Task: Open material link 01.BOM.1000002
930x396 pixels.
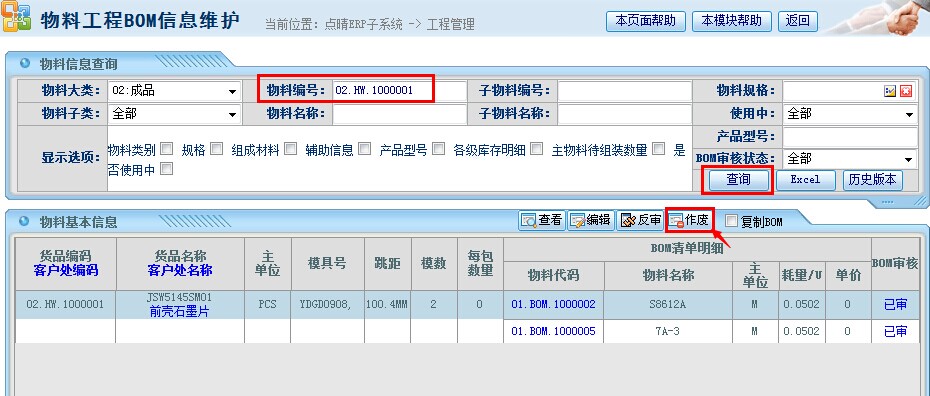Action: pyautogui.click(x=553, y=304)
